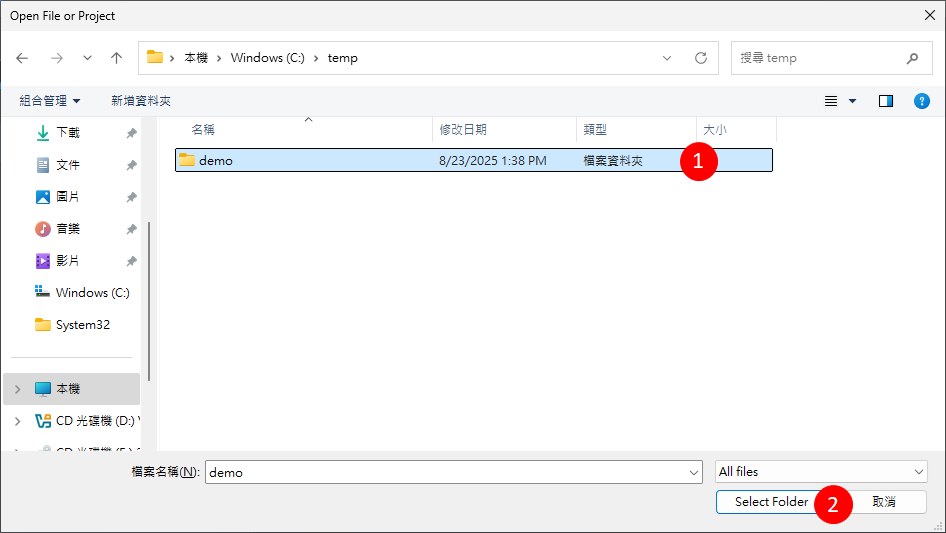Open 影片 in the sidebar
The height and width of the screenshot is (533, 946).
[68, 261]
